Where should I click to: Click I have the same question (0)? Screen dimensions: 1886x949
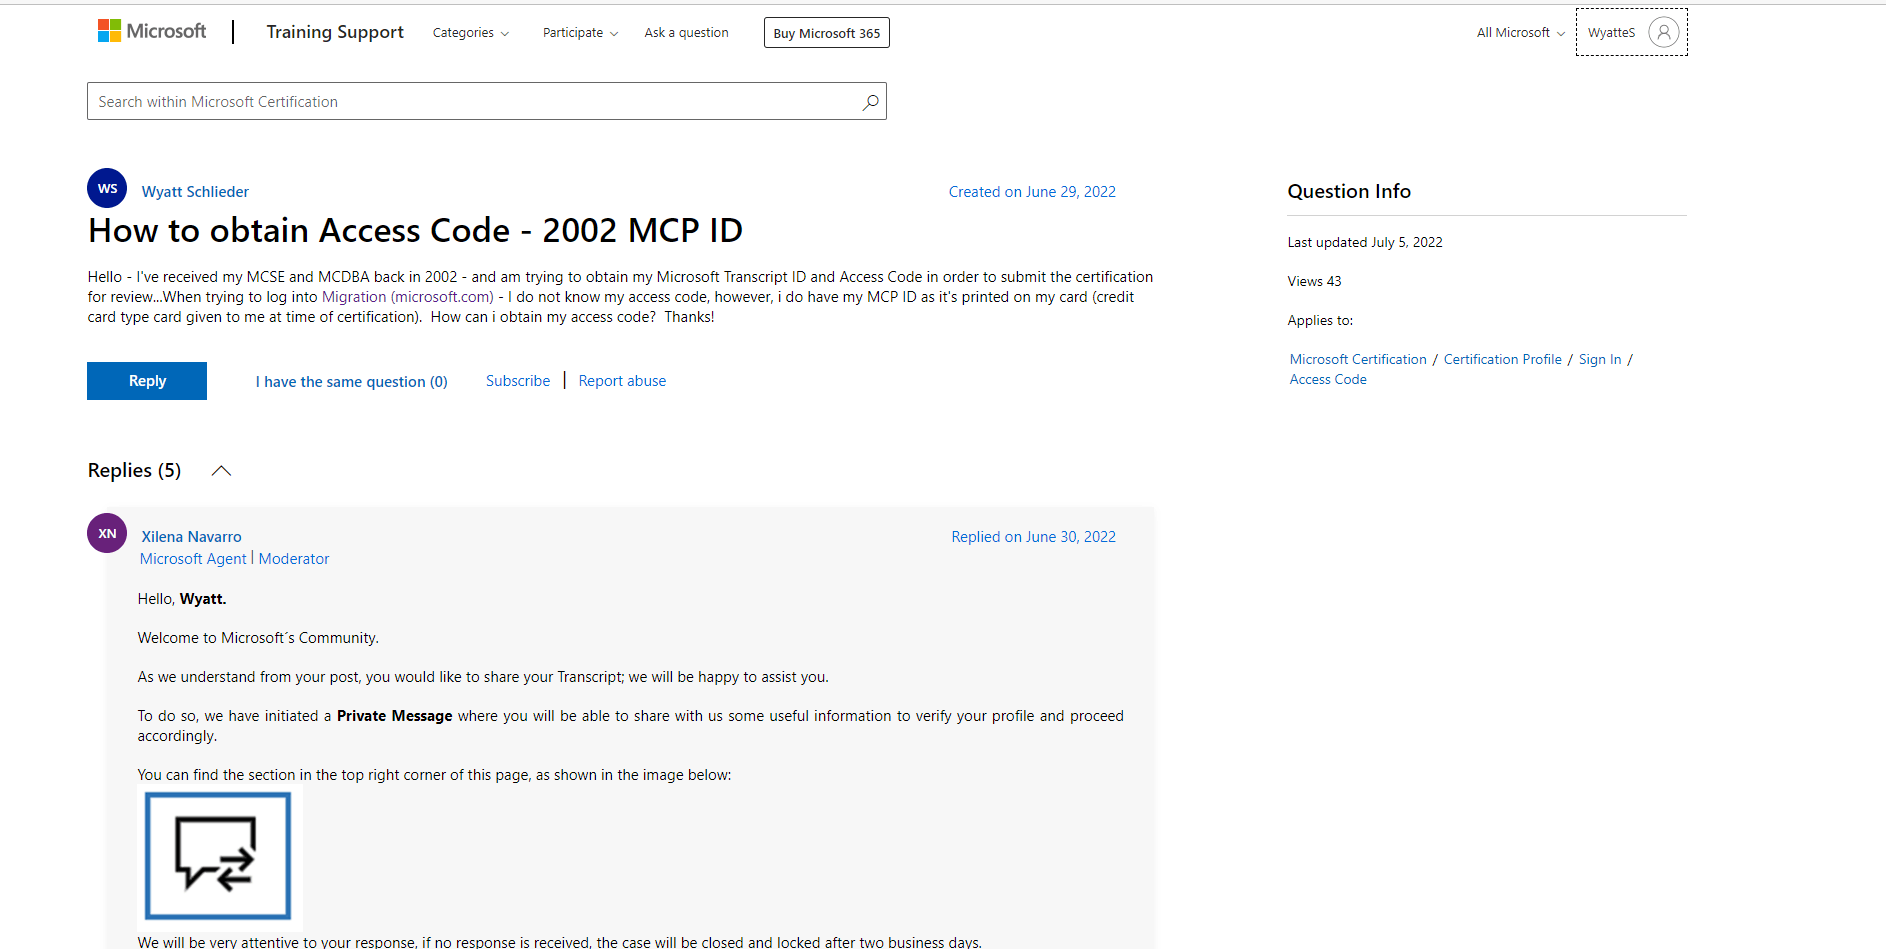(x=351, y=382)
